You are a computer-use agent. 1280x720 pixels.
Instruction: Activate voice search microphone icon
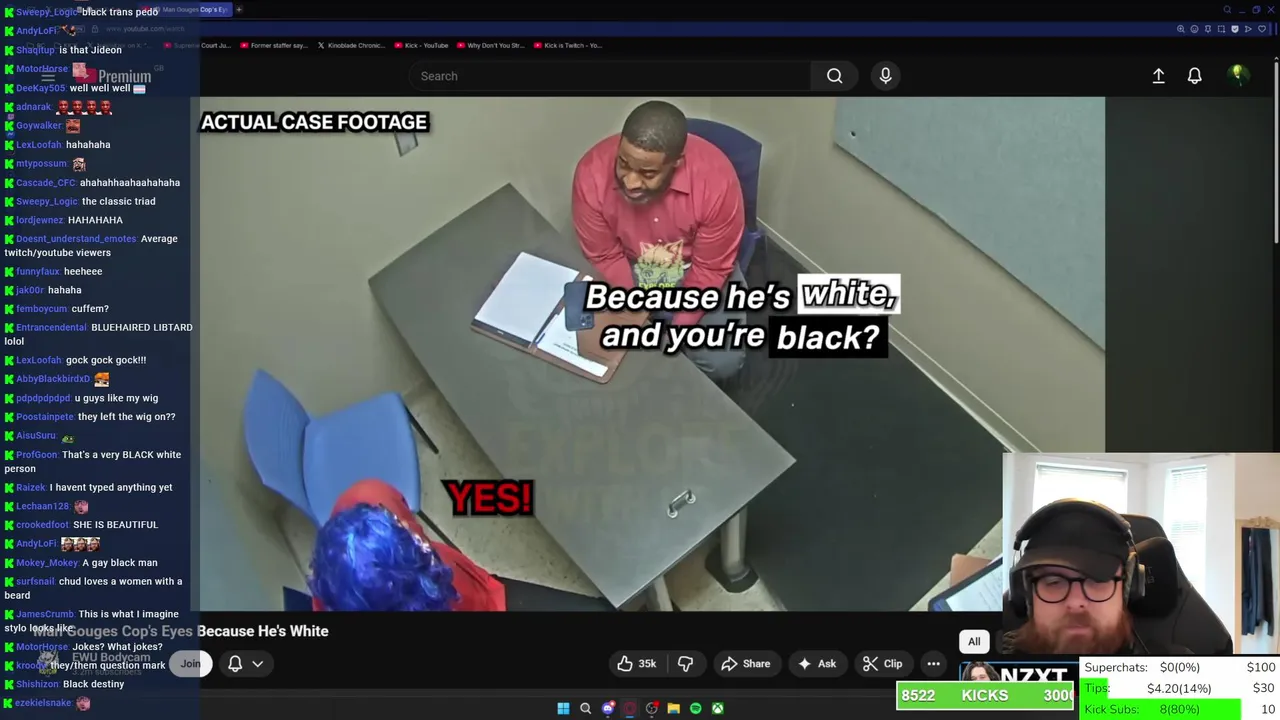point(885,76)
